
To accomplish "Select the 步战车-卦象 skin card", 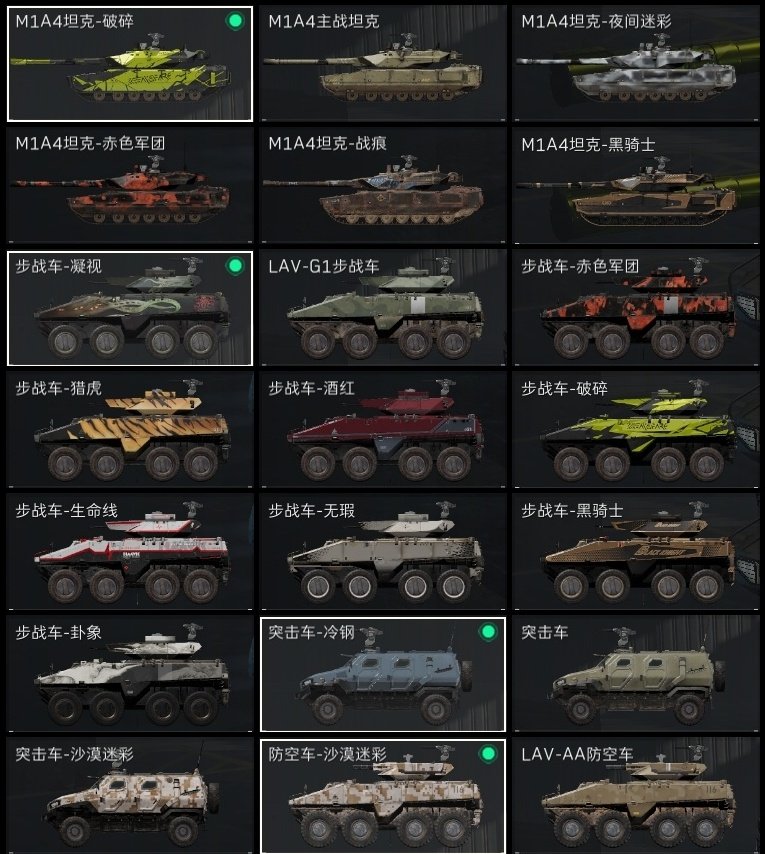I will pos(130,674).
